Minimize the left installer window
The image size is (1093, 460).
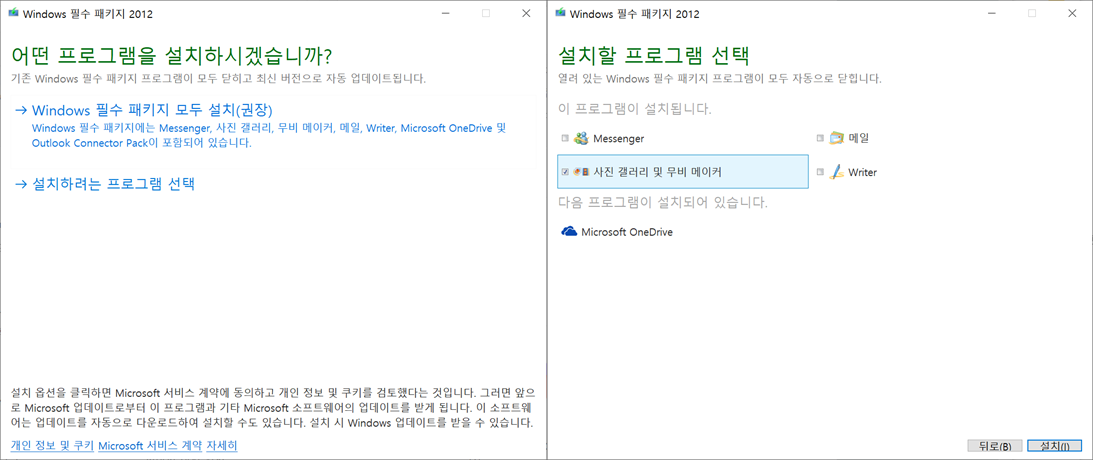point(445,13)
